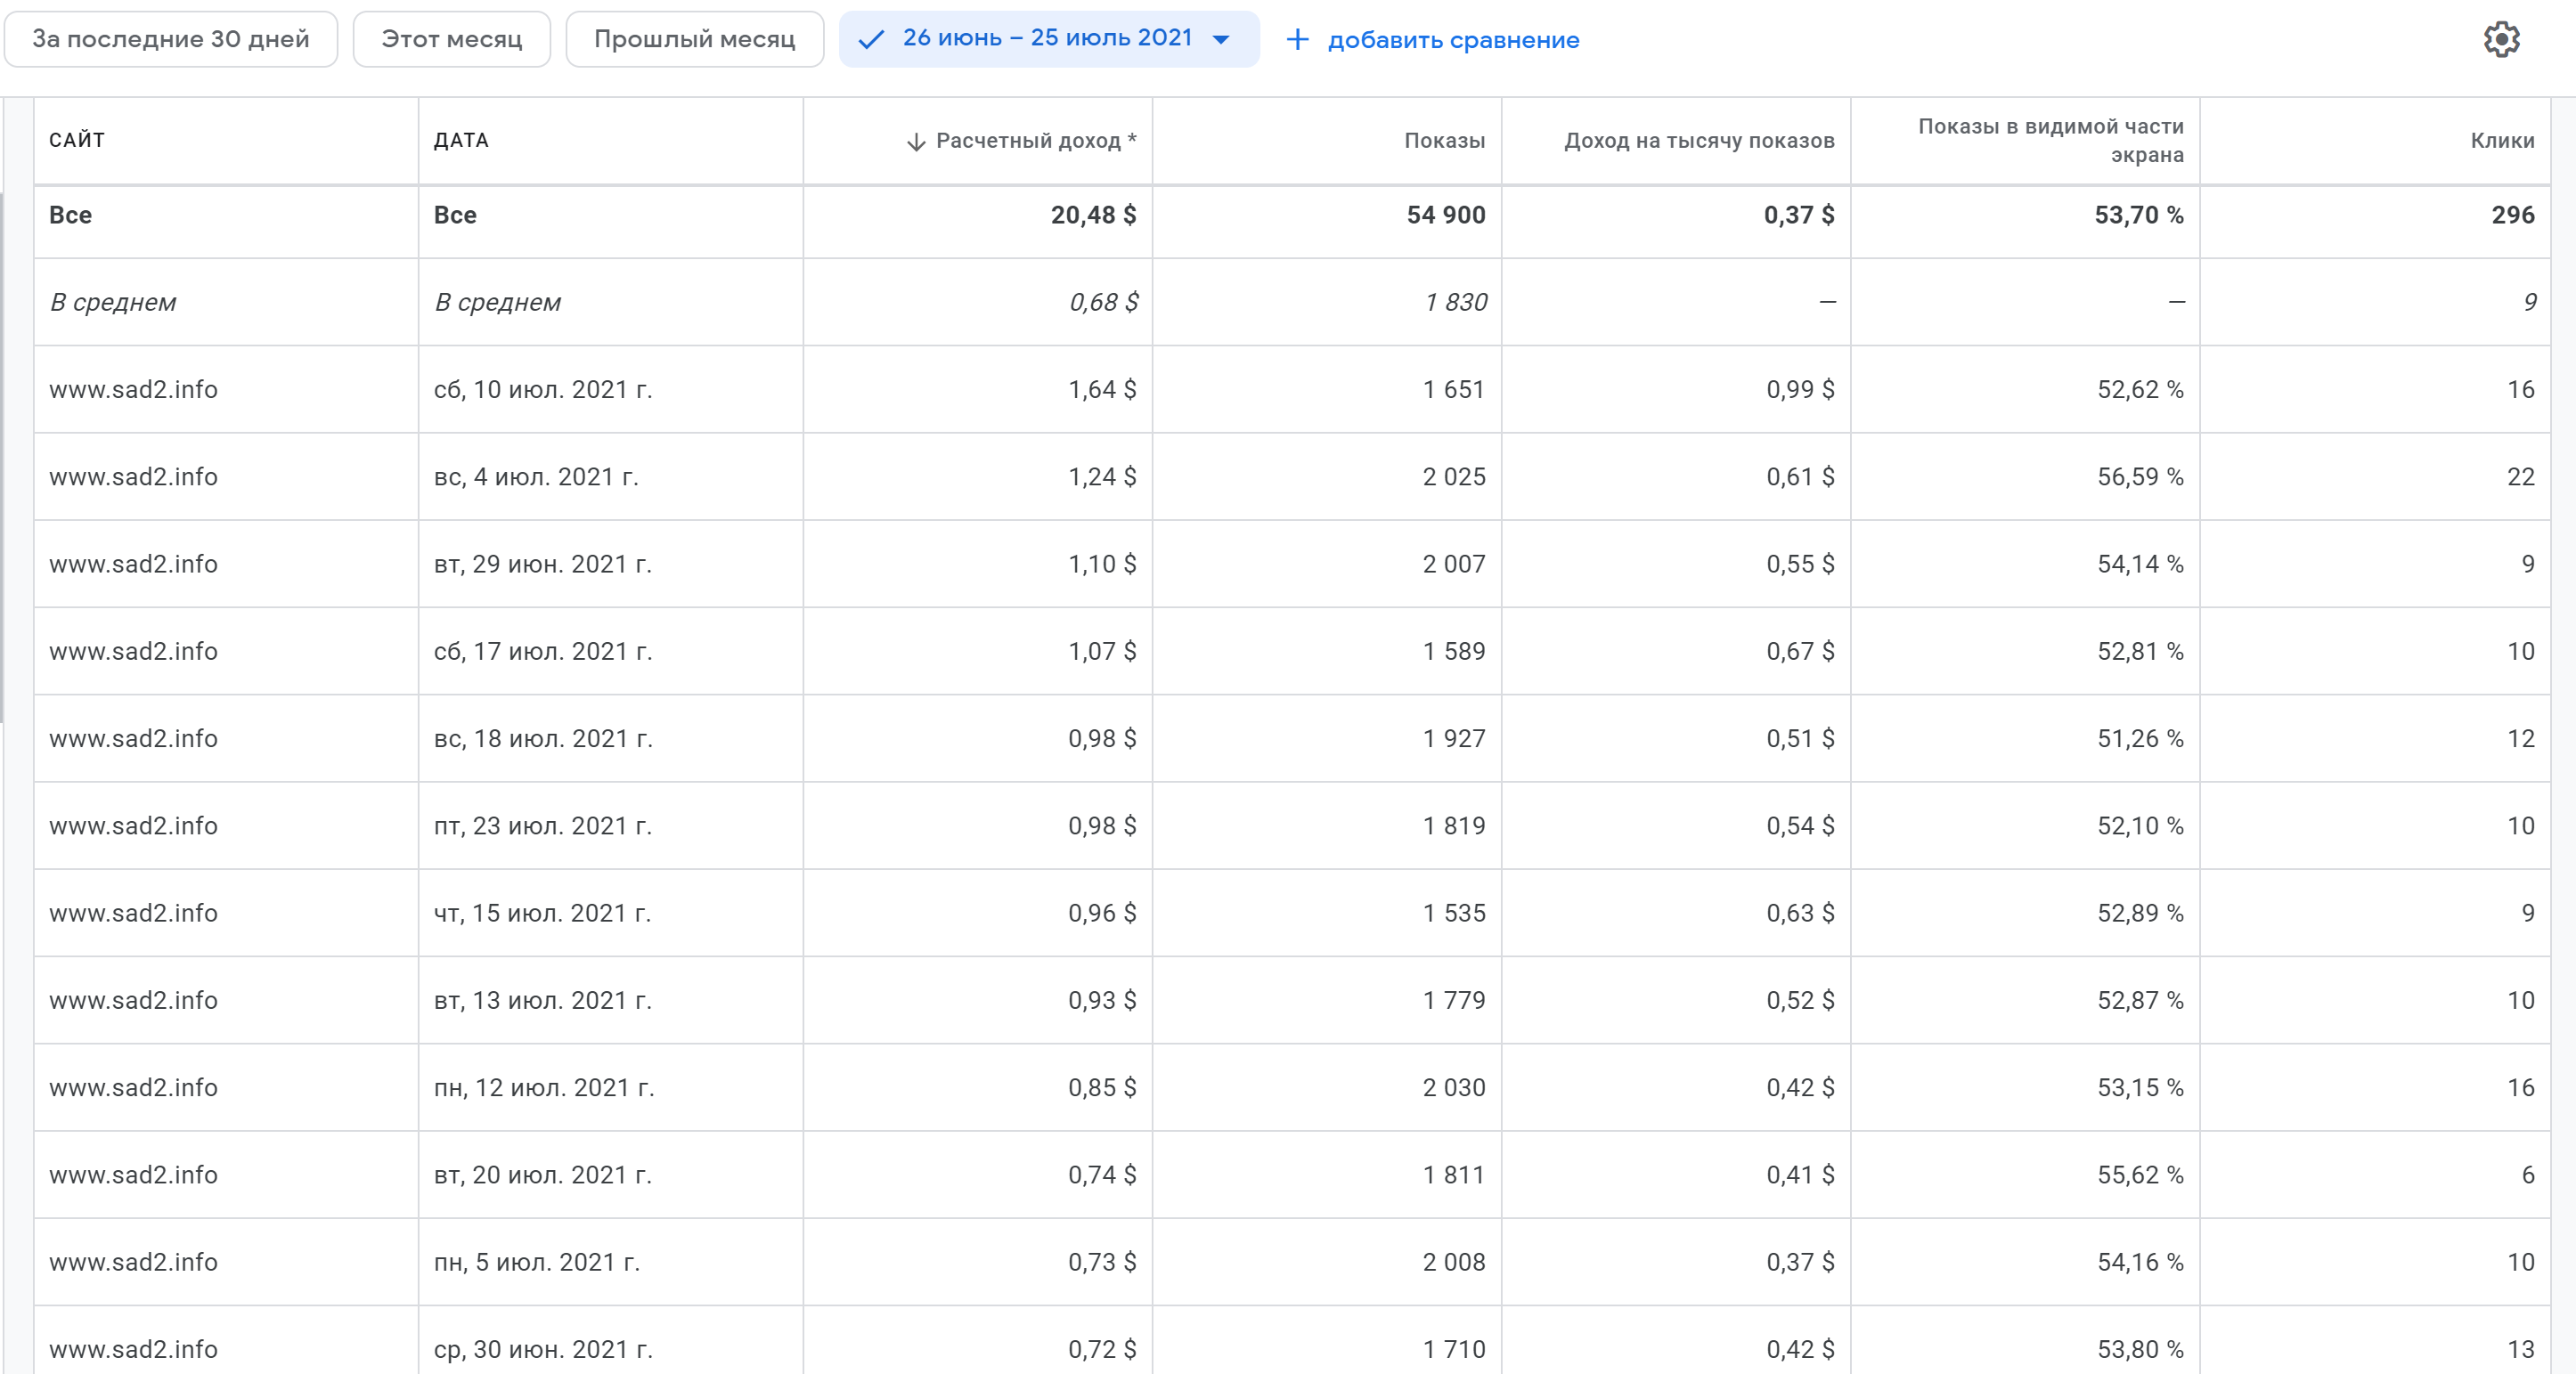
Task: Click the plus icon to add comparison
Action: (1297, 40)
